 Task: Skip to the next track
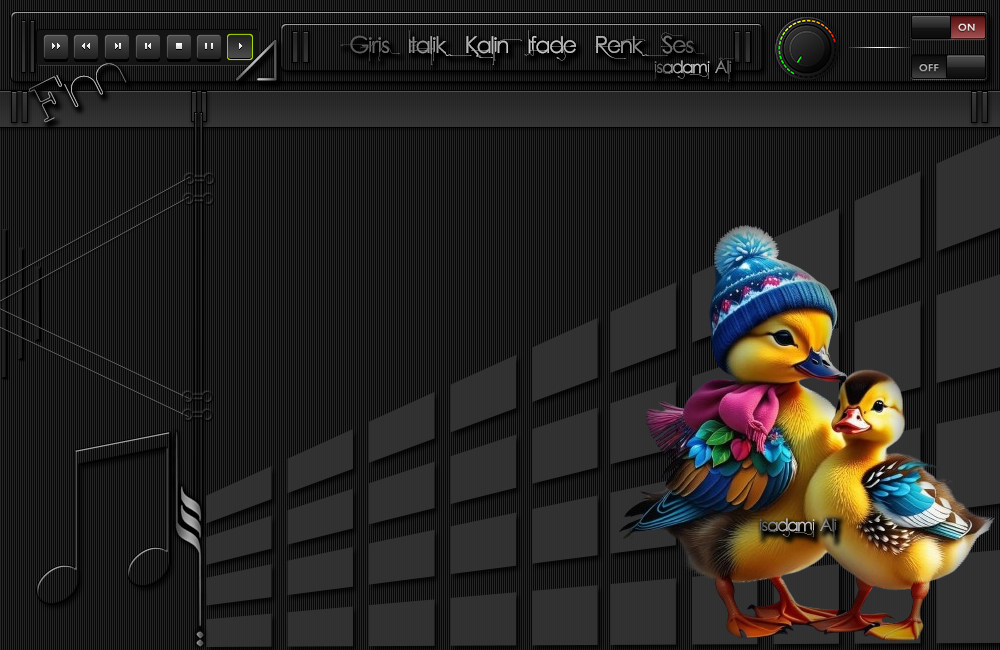117,47
